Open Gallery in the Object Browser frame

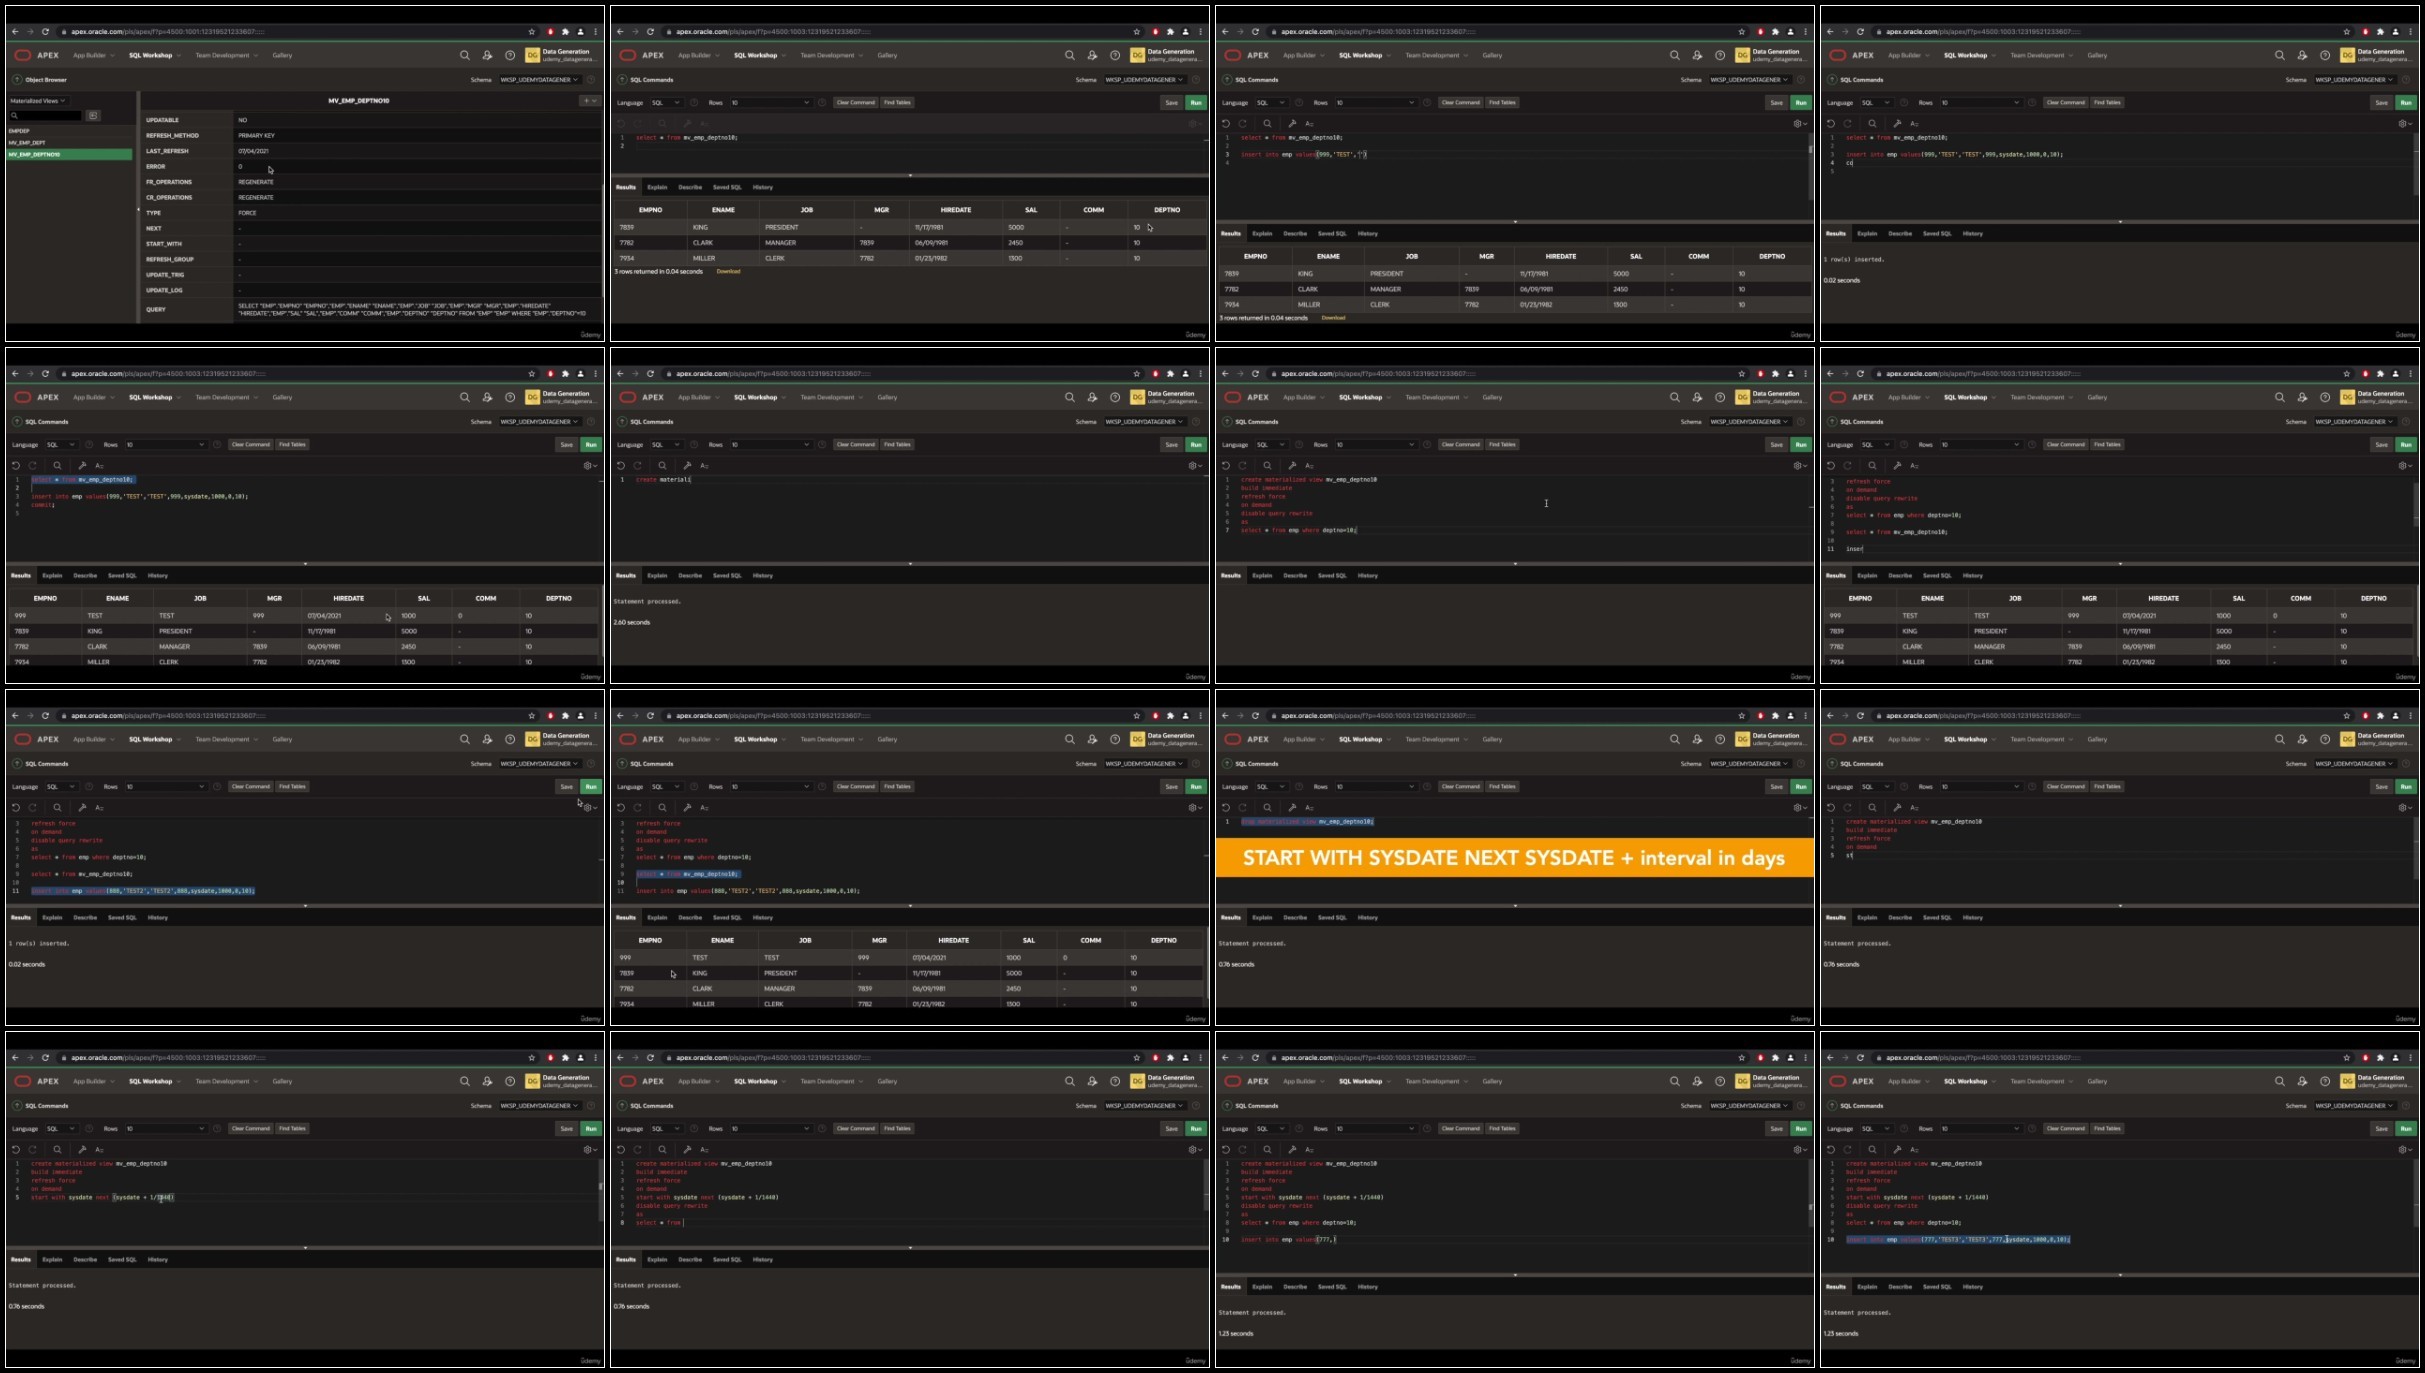(283, 55)
